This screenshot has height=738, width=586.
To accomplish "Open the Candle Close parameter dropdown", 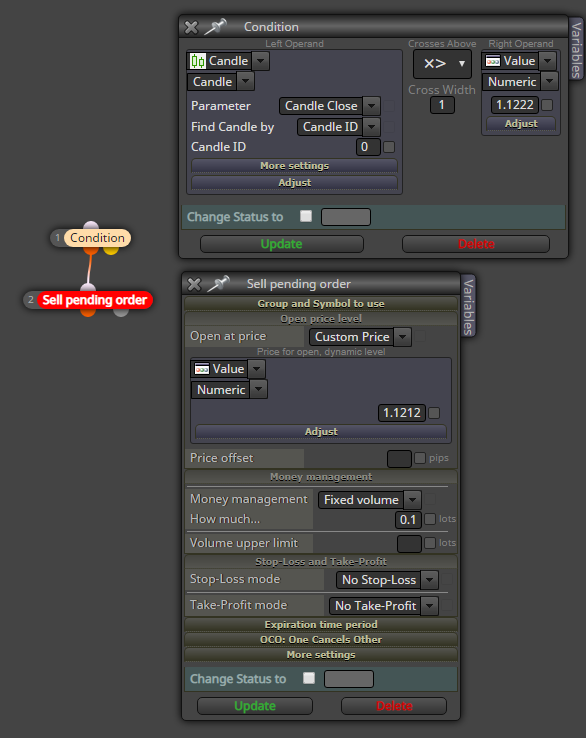I will [x=371, y=106].
